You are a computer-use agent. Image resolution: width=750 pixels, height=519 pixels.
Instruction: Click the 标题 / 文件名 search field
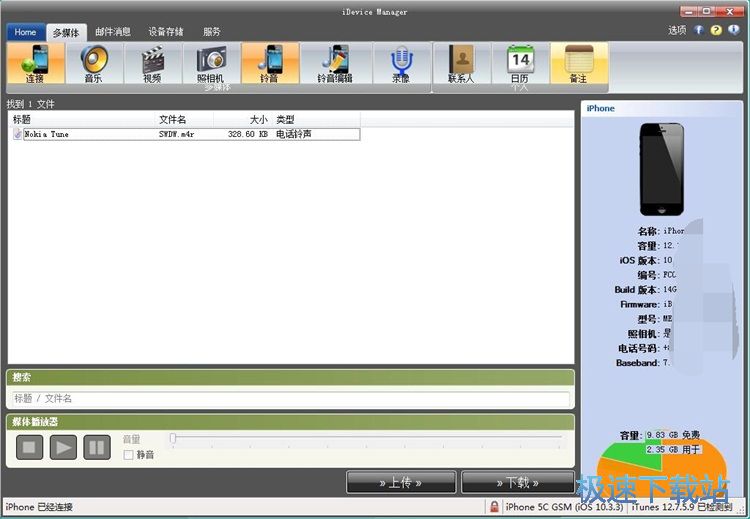pos(291,398)
